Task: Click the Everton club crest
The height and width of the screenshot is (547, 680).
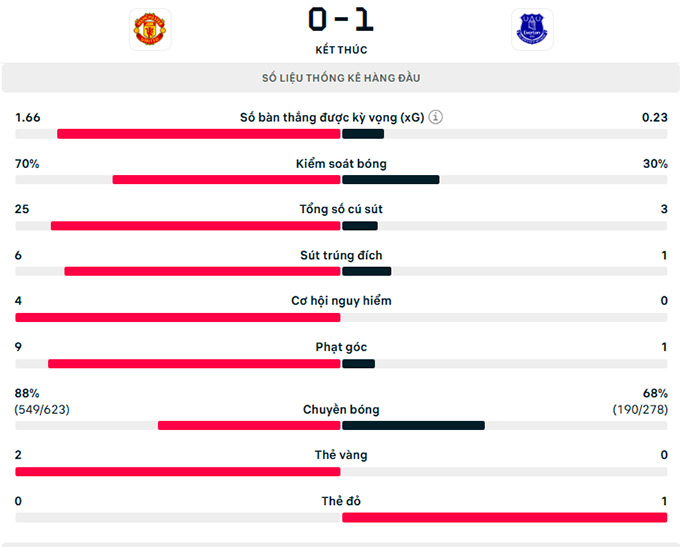Action: [x=531, y=30]
